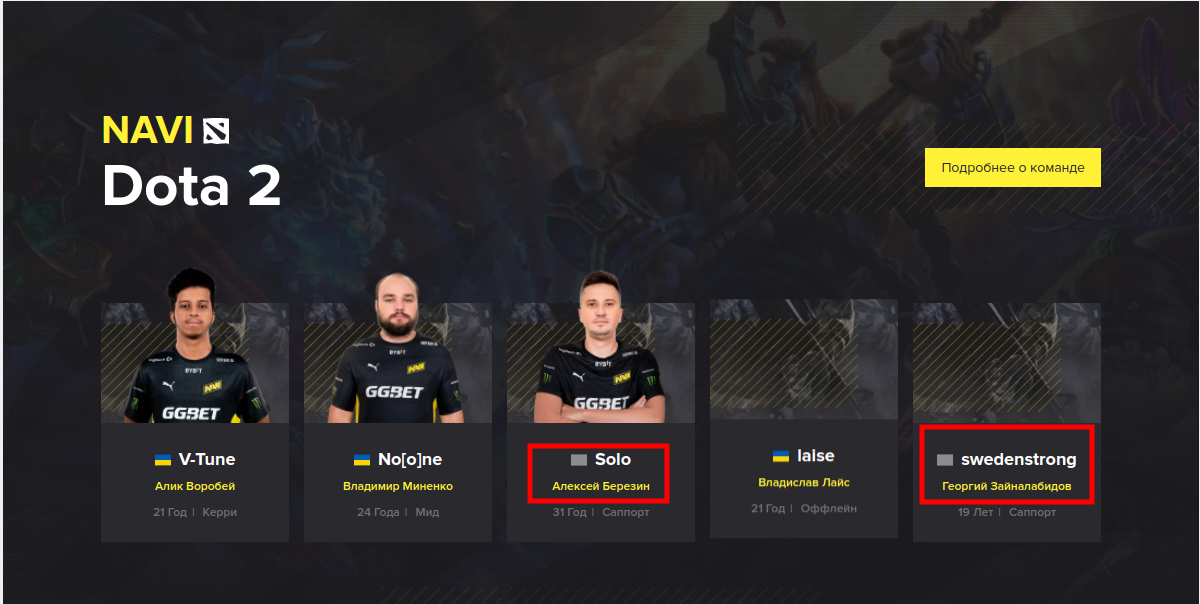
Task: Open the Solo nickname link
Action: [x=613, y=459]
